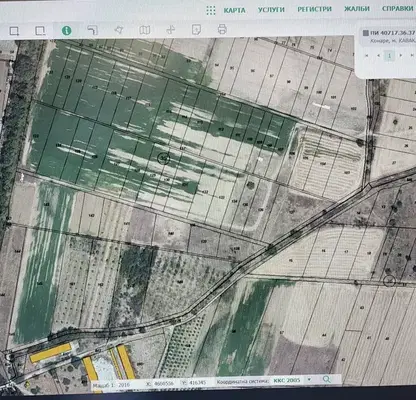Open the document sketch export icon
This screenshot has height=400, width=416.
click(196, 29)
